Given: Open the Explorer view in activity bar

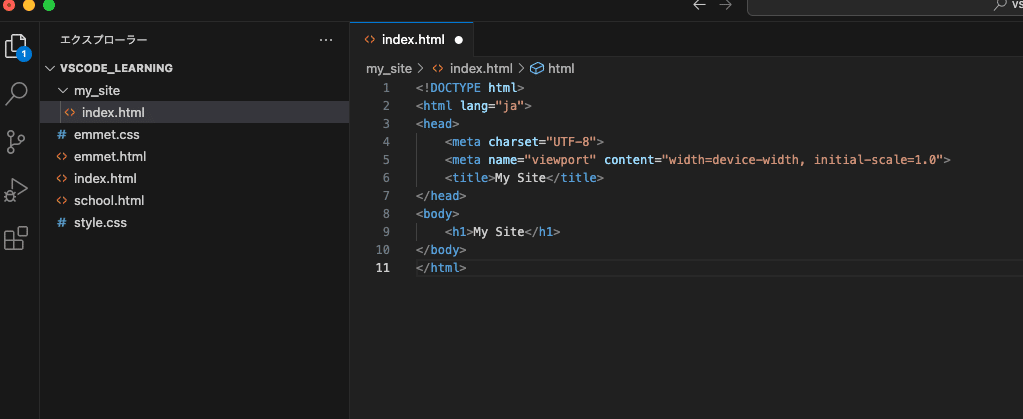Looking at the screenshot, I should tap(16, 46).
